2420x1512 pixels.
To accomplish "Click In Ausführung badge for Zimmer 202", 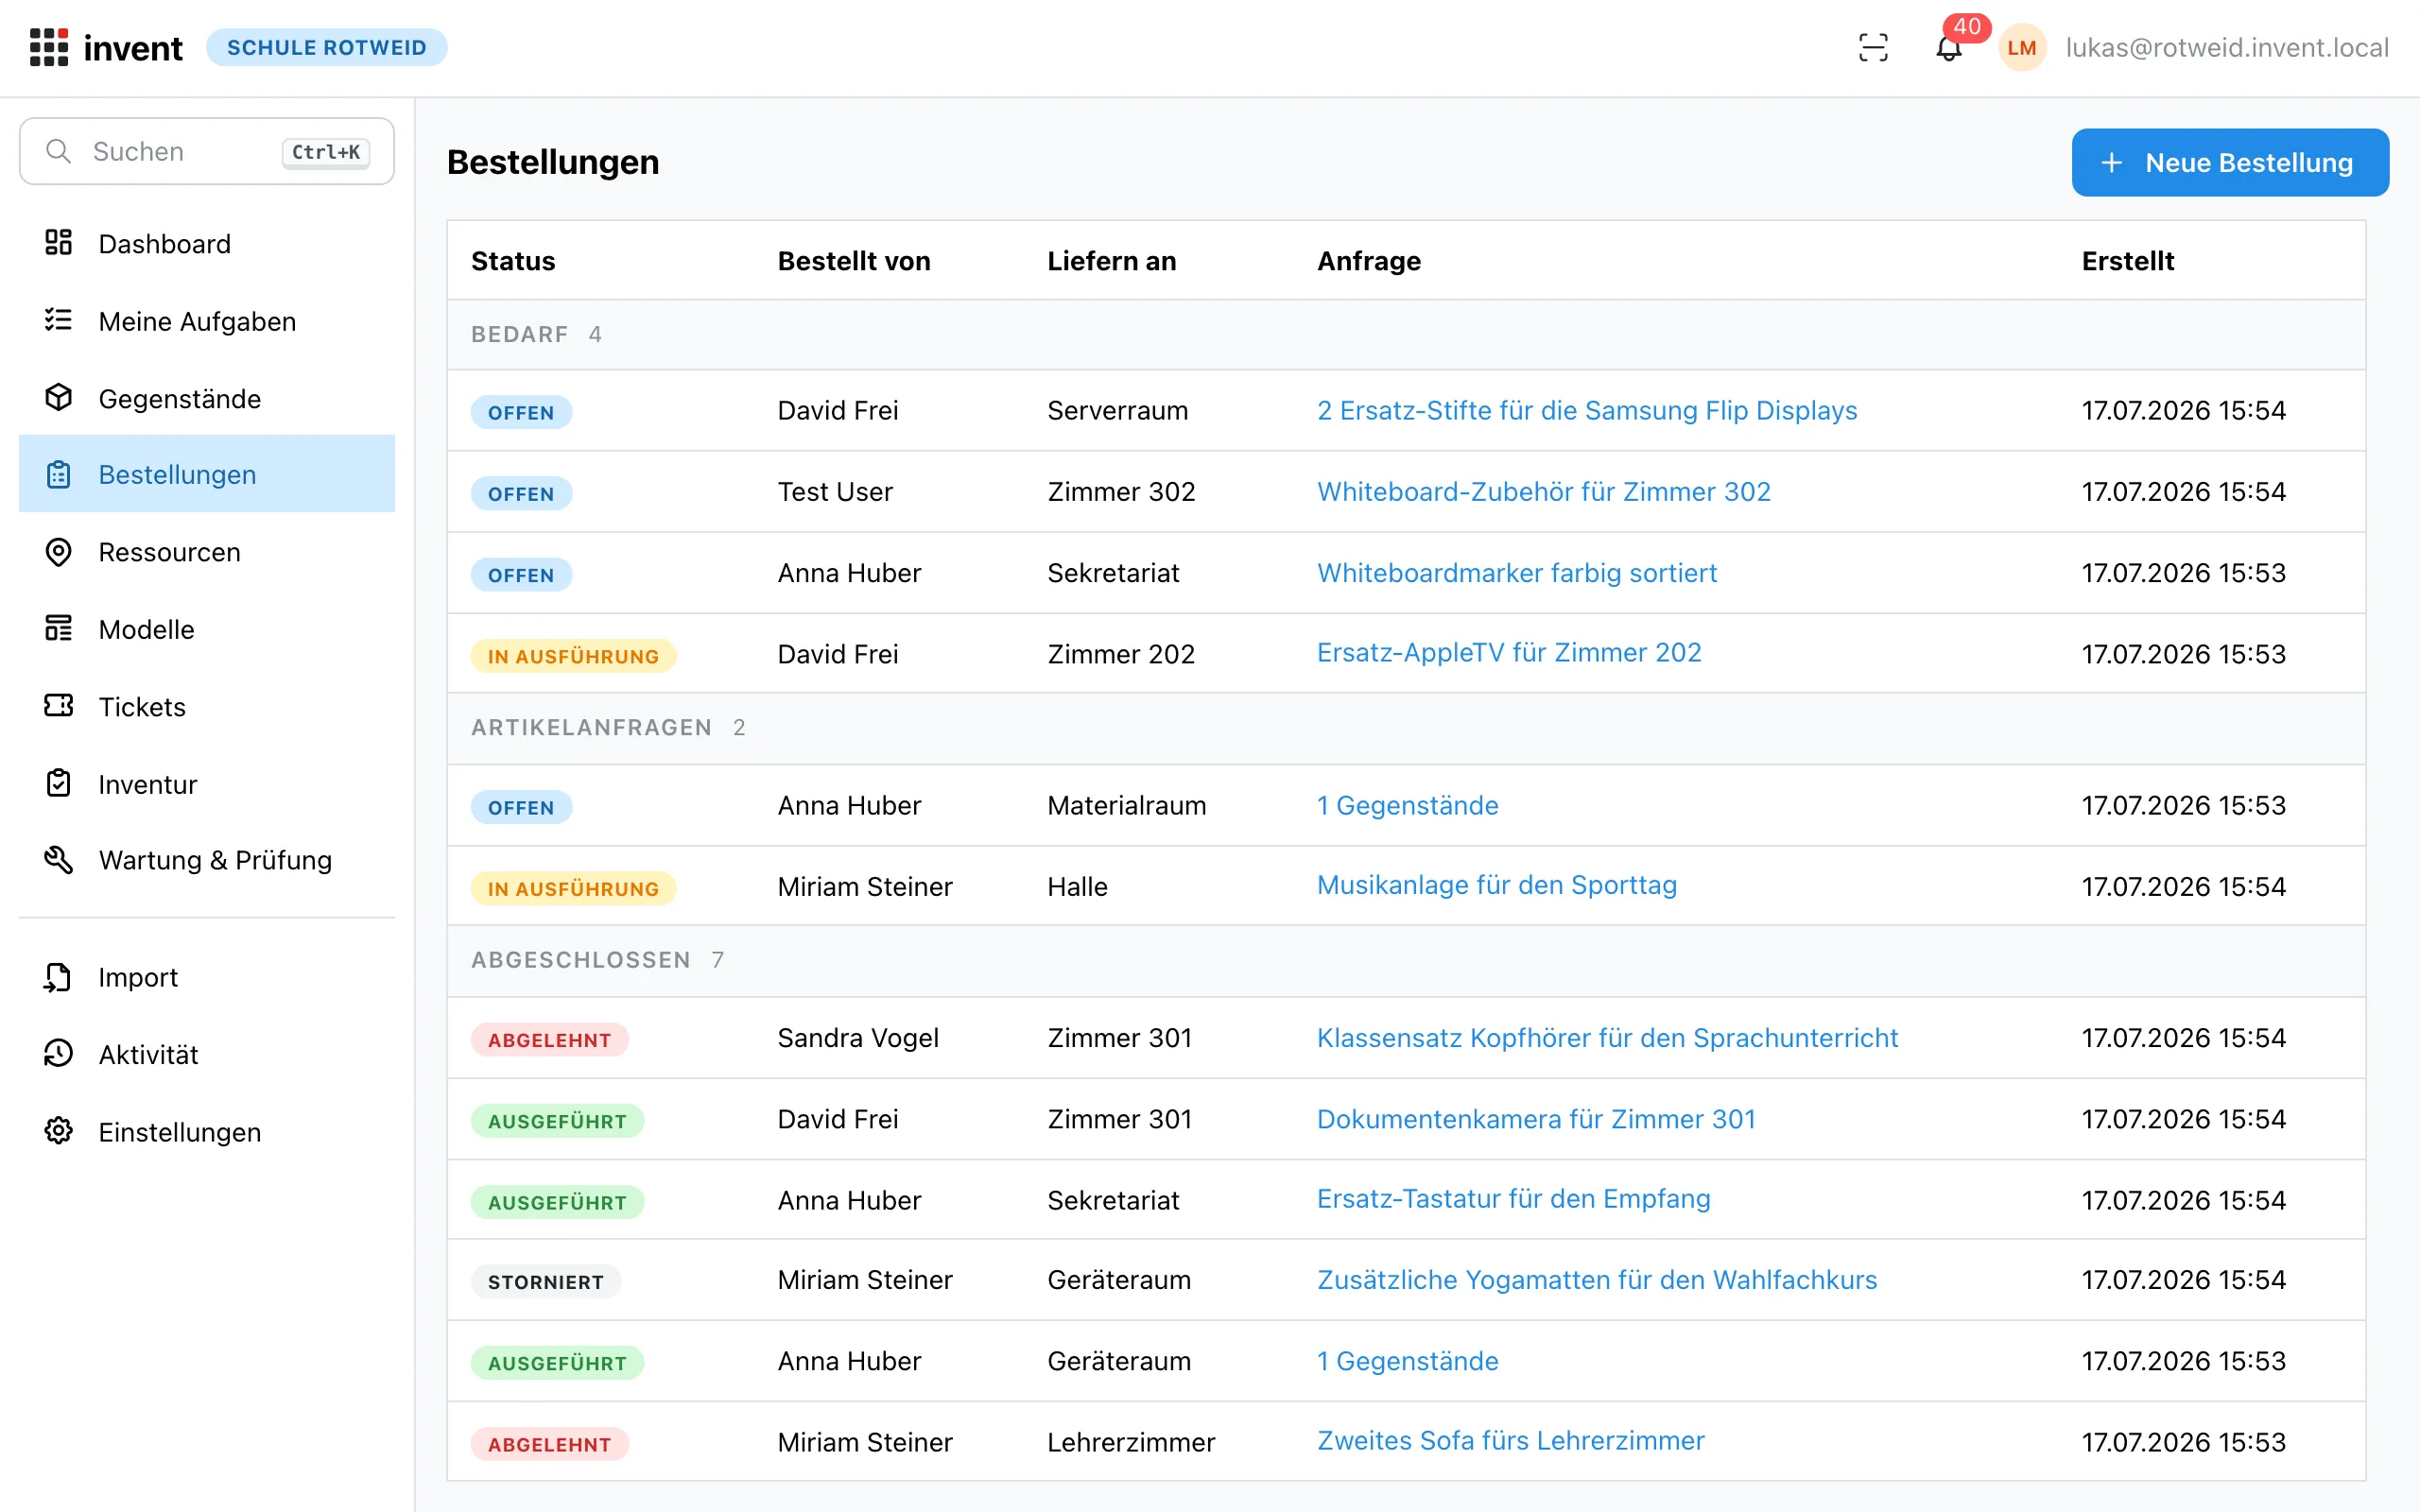I will (573, 656).
